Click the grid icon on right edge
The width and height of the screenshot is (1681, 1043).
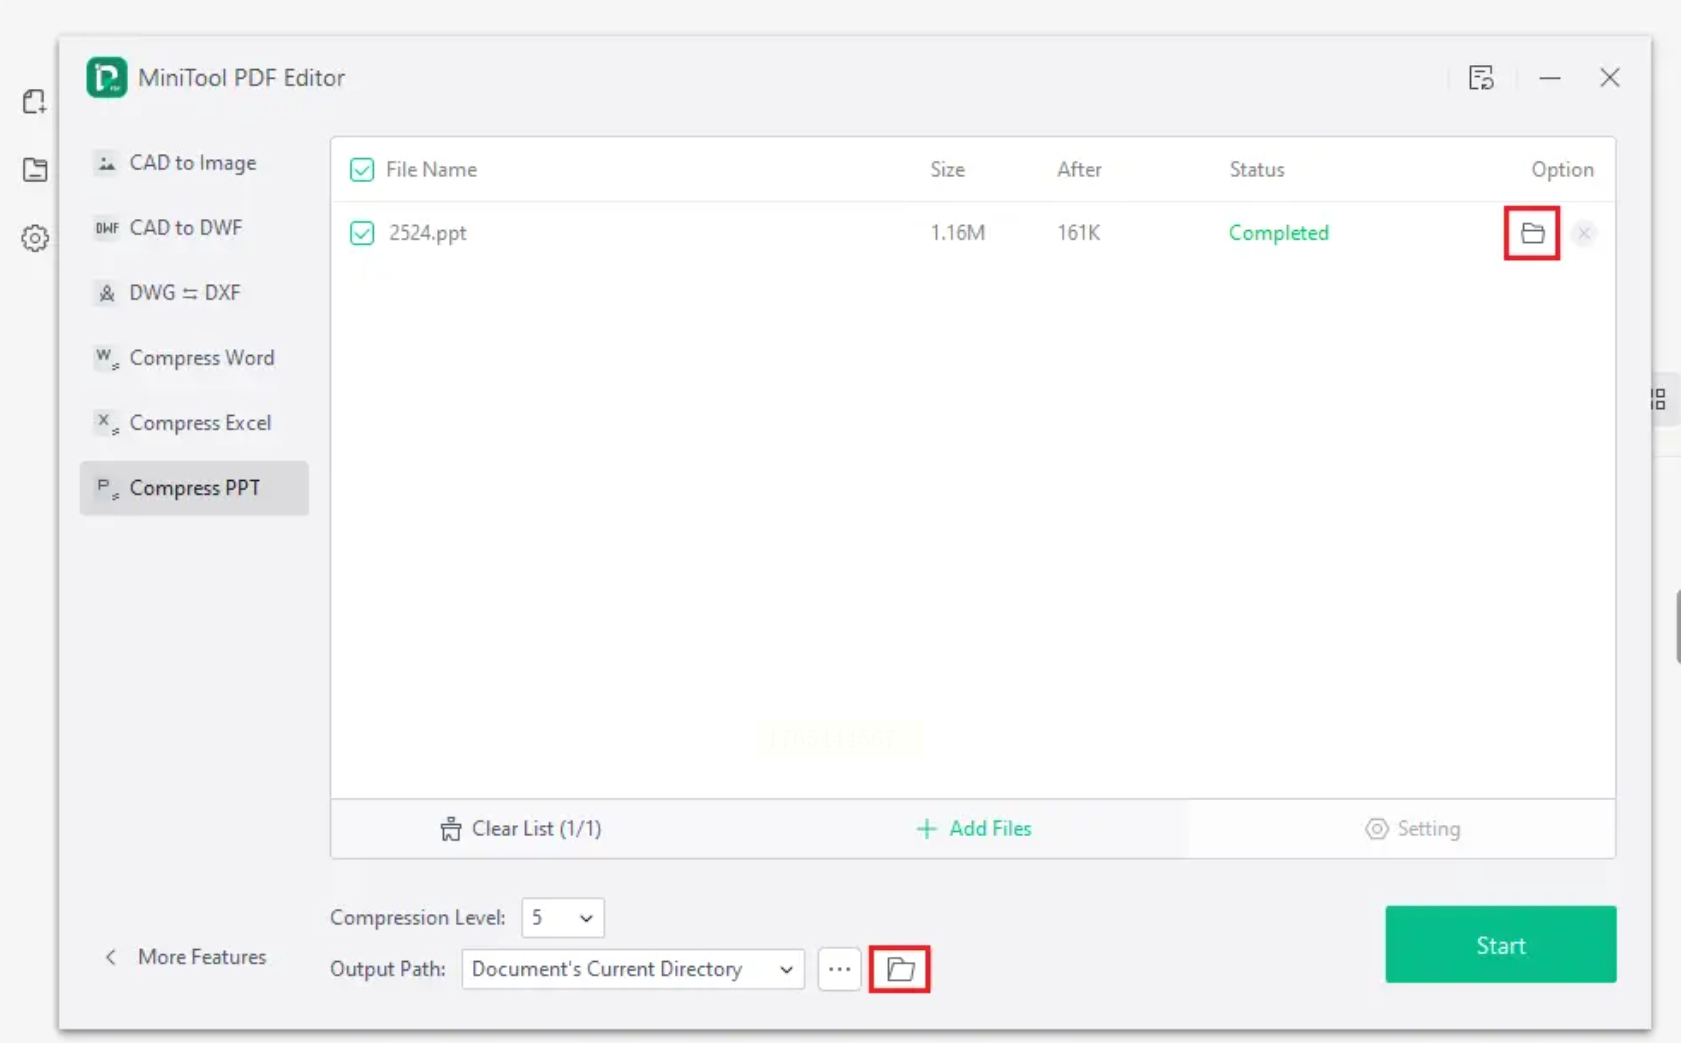[x=1658, y=400]
